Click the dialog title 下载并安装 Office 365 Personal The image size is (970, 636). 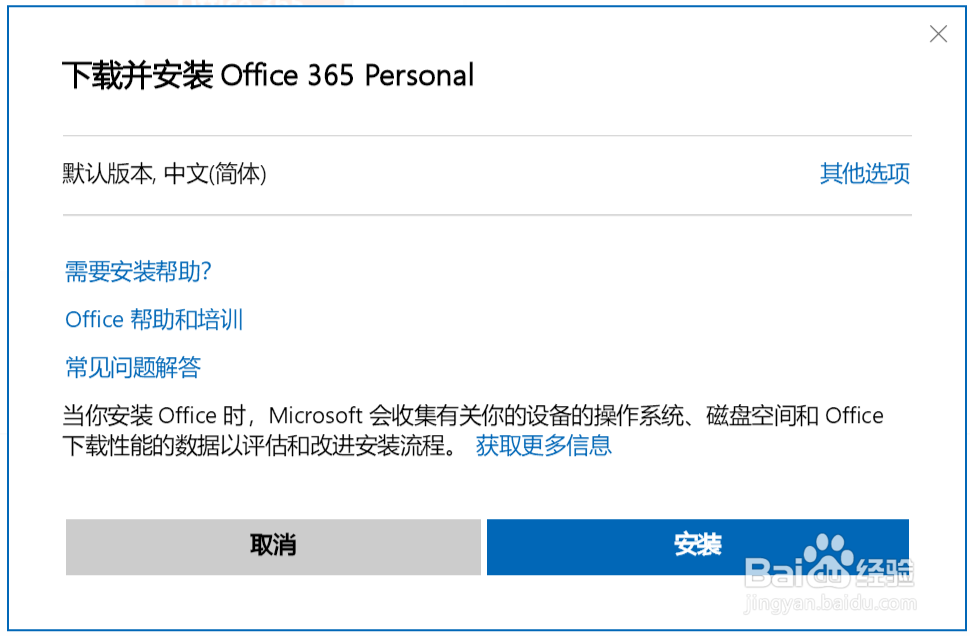click(268, 75)
